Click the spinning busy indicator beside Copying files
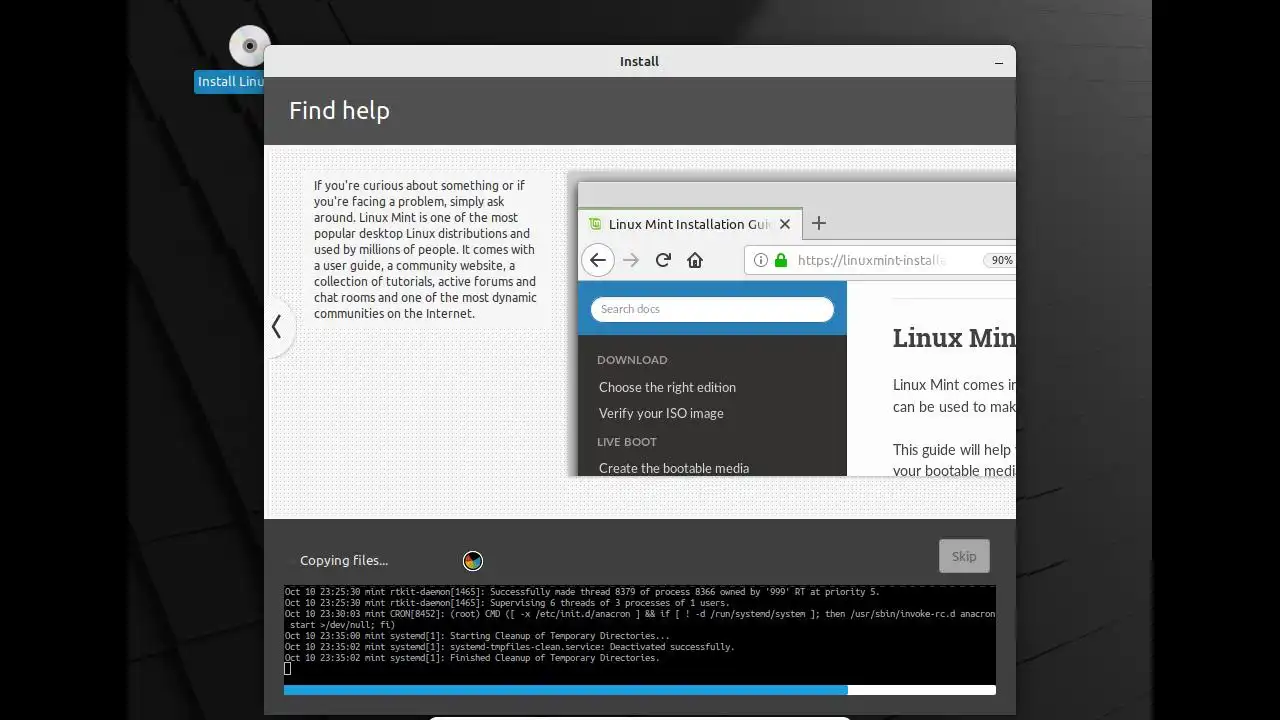Screen dimensions: 1280x720 473,561
